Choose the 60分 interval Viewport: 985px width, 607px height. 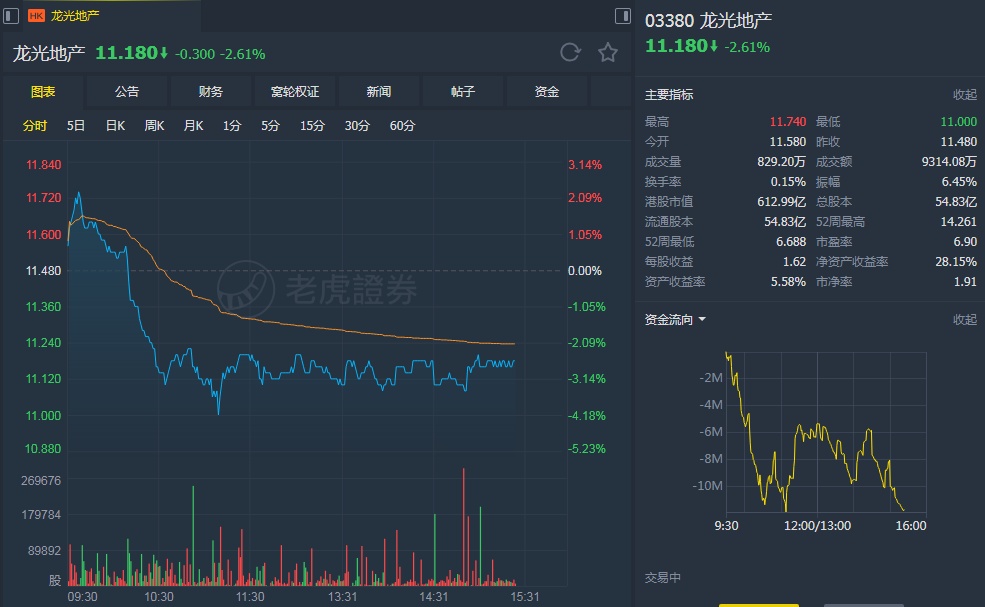402,126
